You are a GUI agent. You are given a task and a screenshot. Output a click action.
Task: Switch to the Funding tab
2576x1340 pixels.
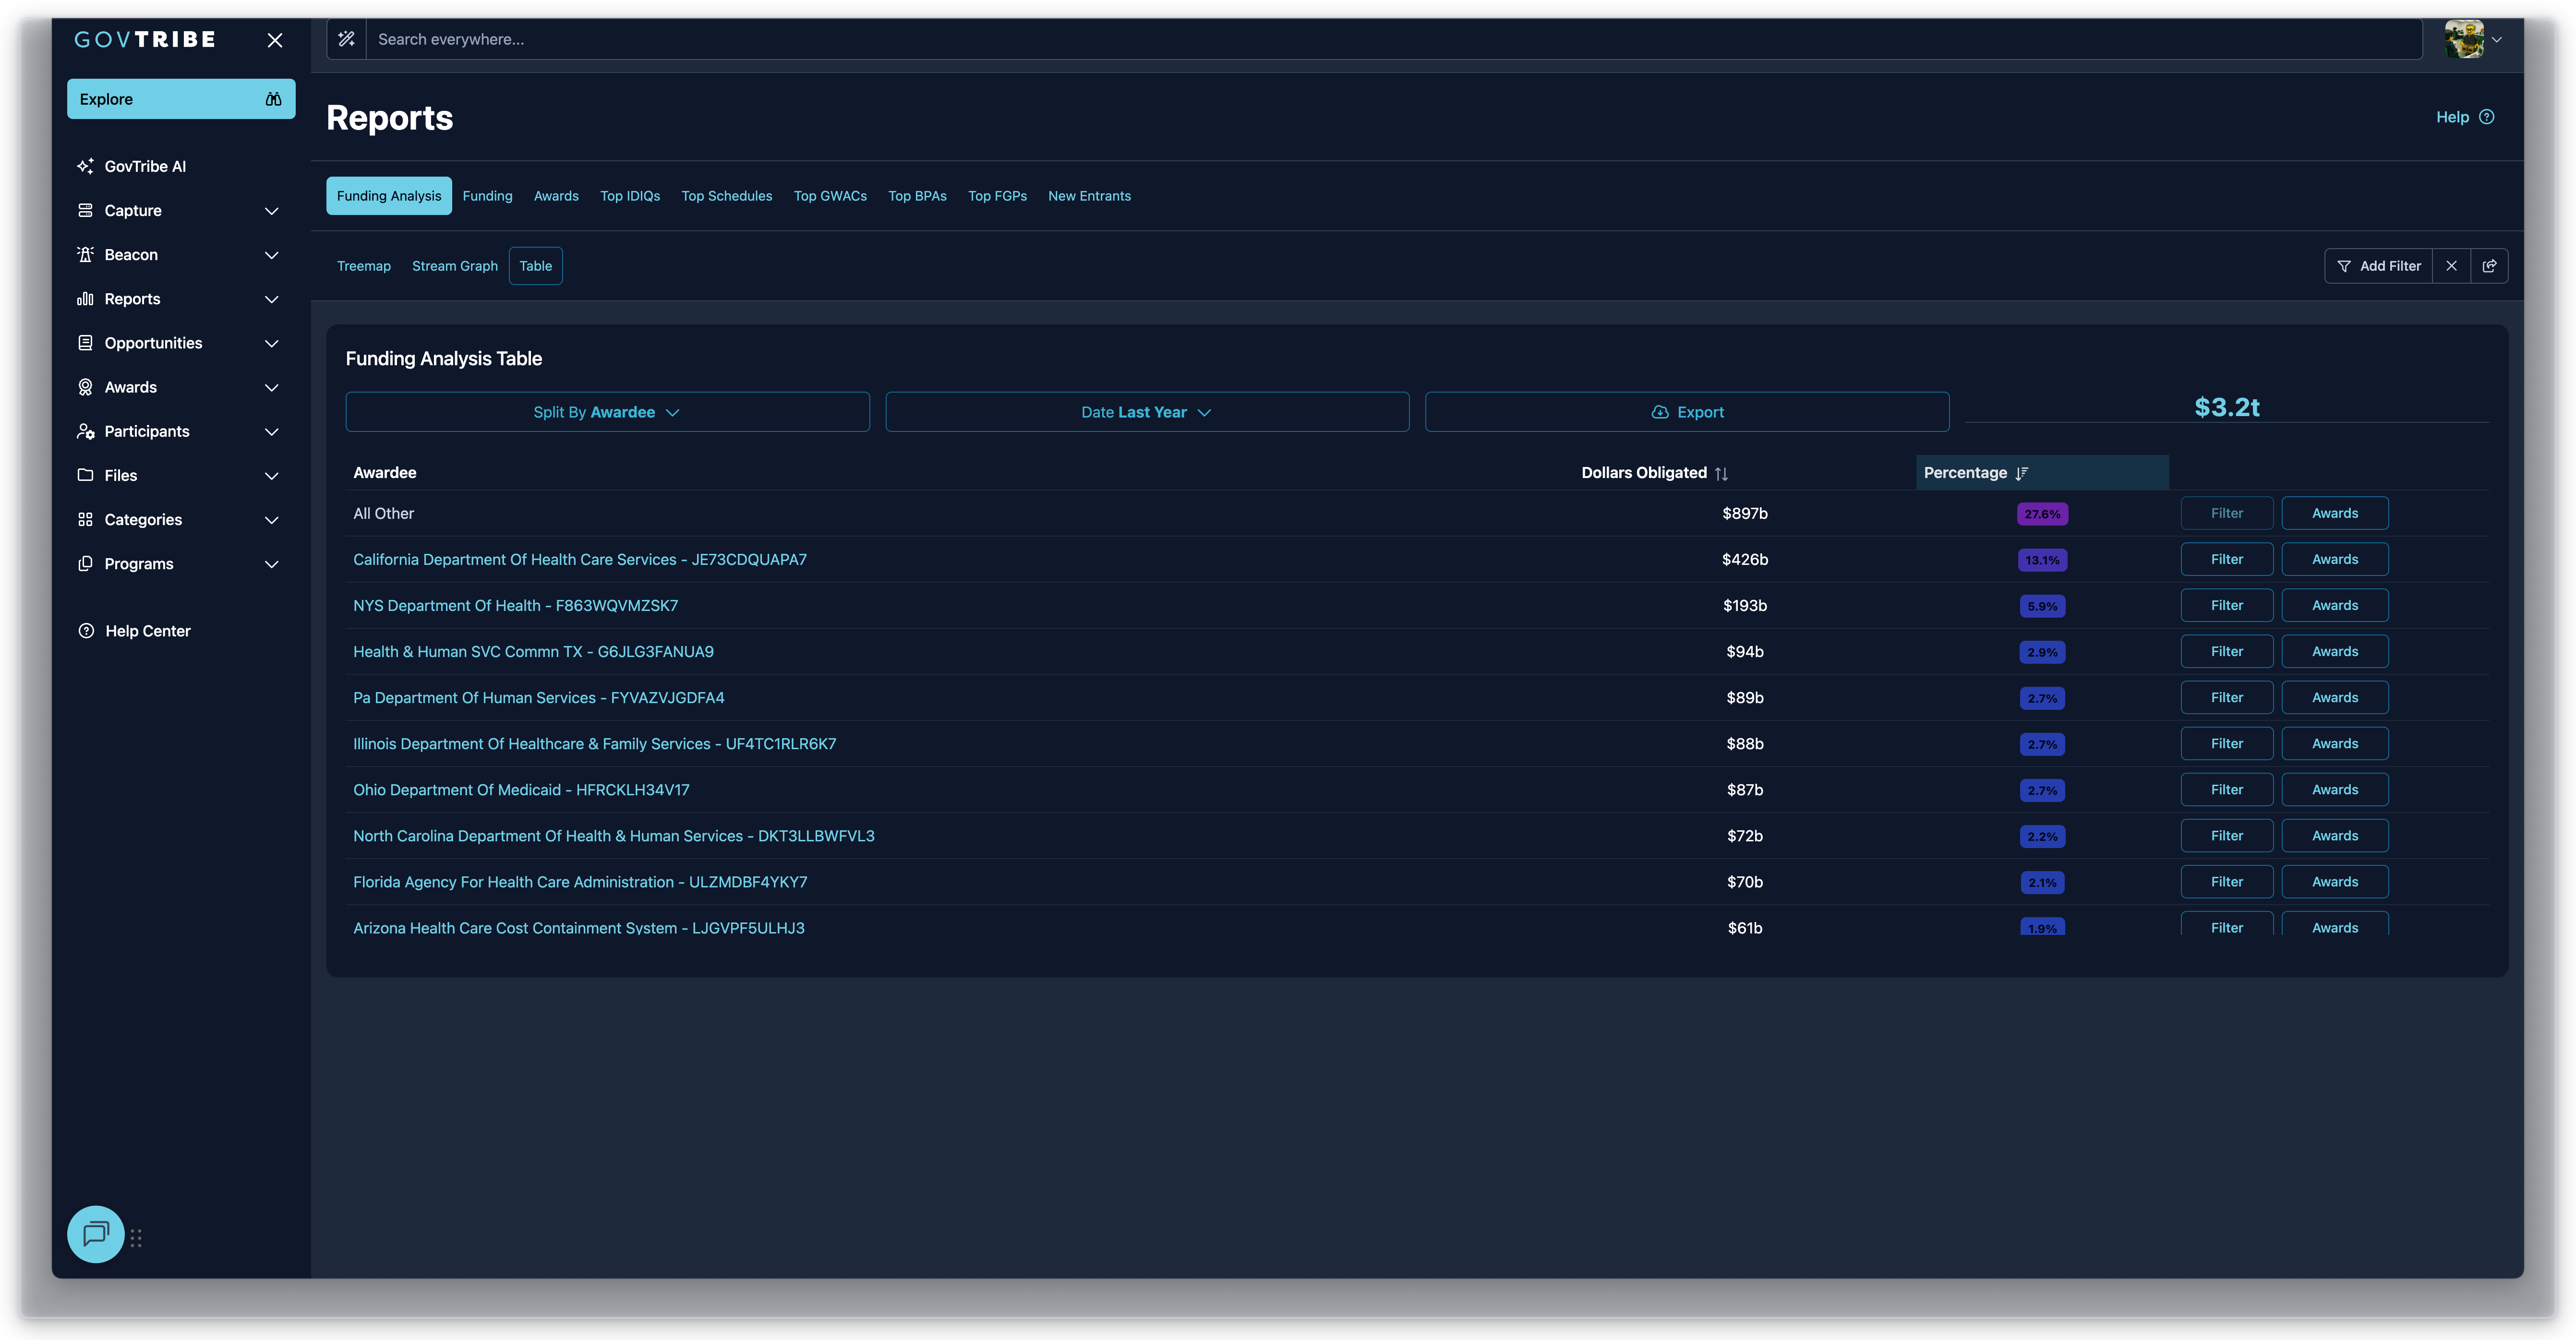click(x=487, y=196)
